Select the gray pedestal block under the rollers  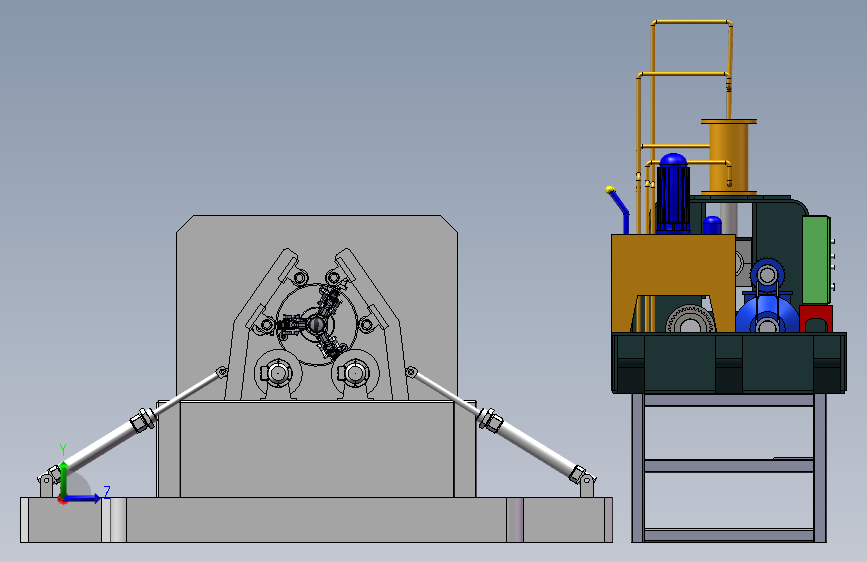317,449
